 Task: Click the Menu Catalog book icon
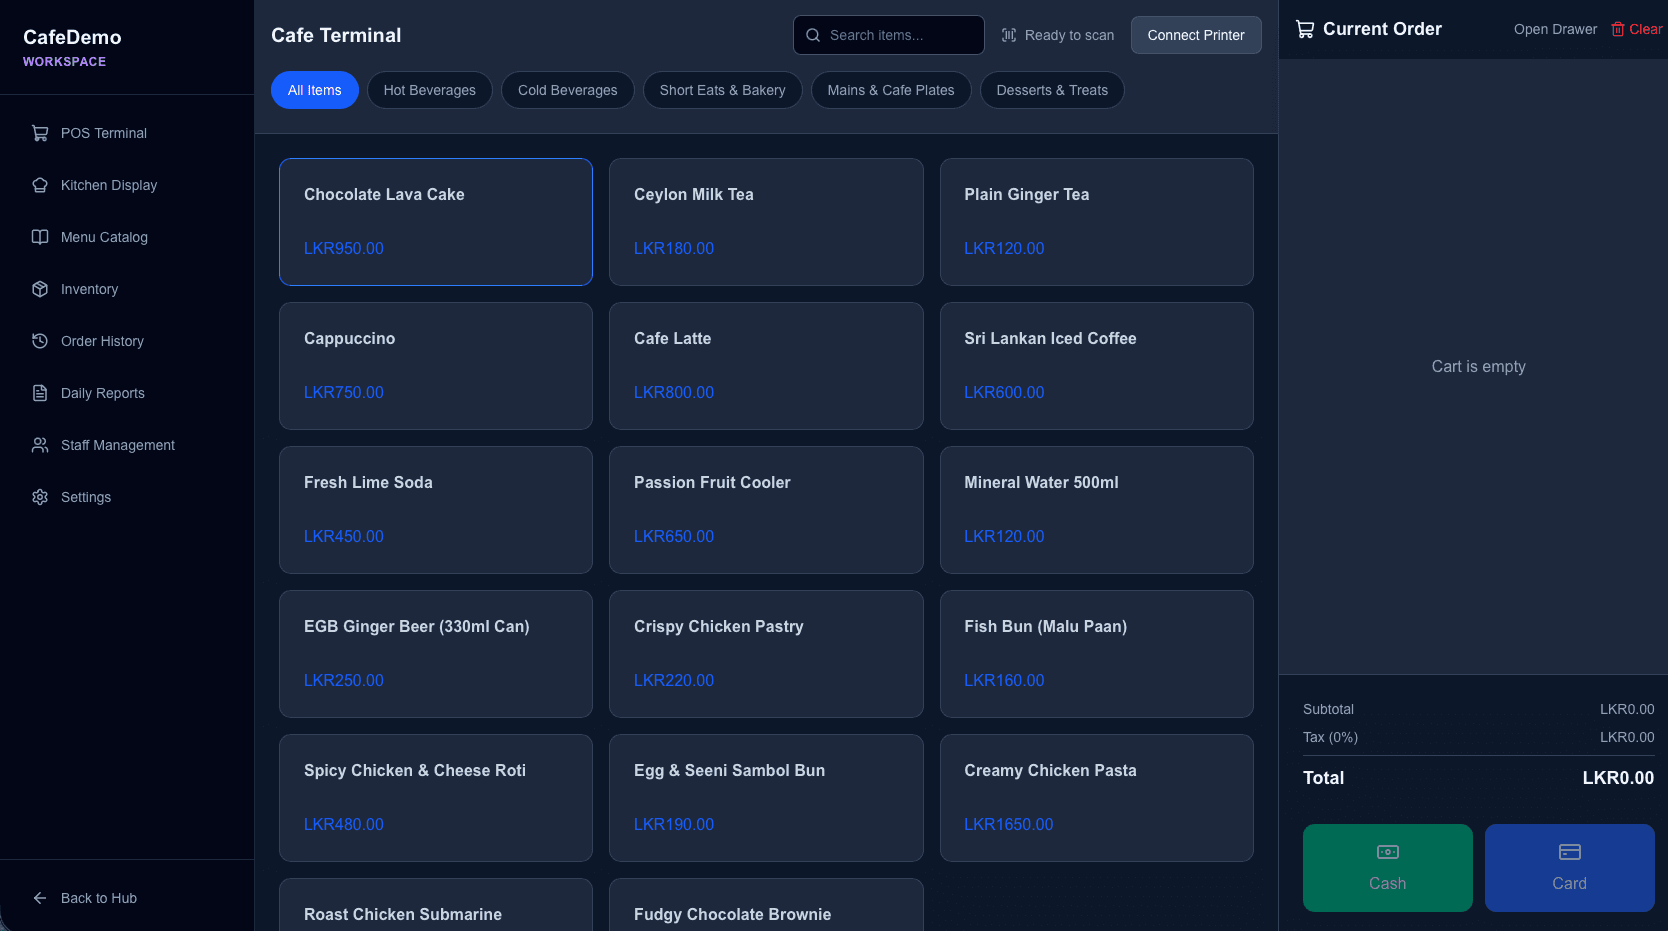(x=40, y=237)
